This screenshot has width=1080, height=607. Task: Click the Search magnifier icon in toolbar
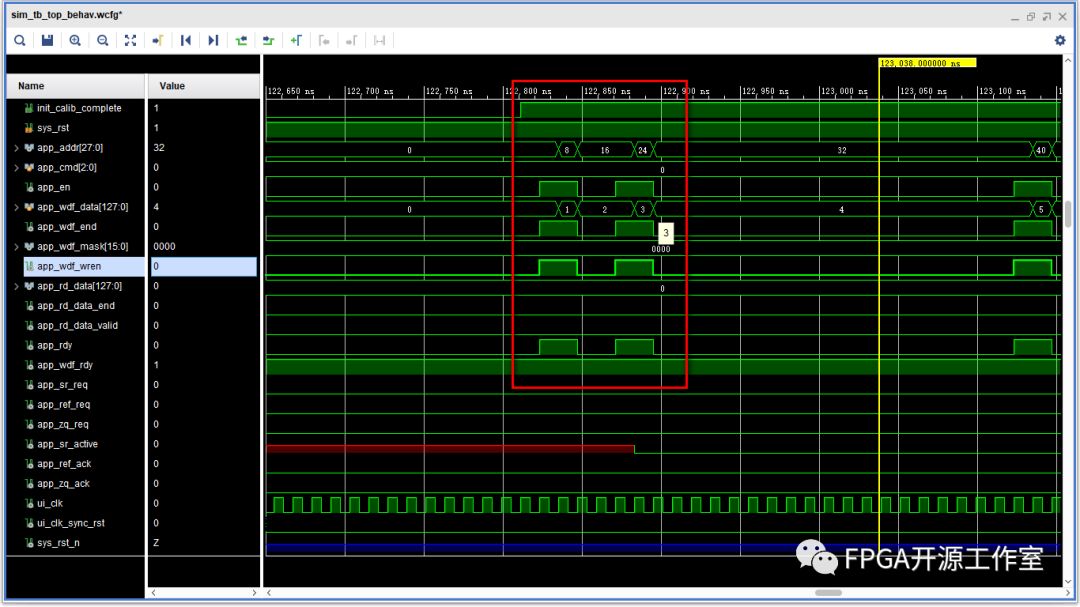pos(19,40)
